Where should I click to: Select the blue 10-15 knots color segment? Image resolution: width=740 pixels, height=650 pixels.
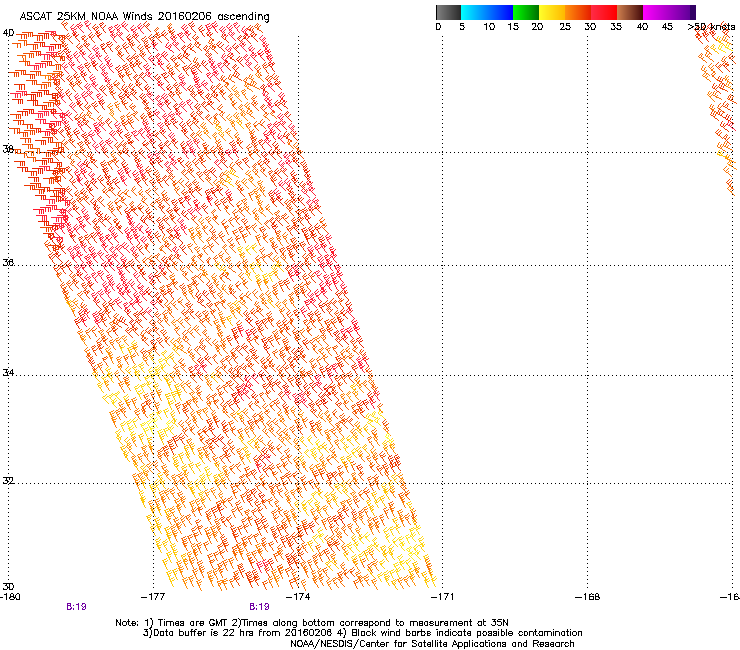click(x=500, y=12)
